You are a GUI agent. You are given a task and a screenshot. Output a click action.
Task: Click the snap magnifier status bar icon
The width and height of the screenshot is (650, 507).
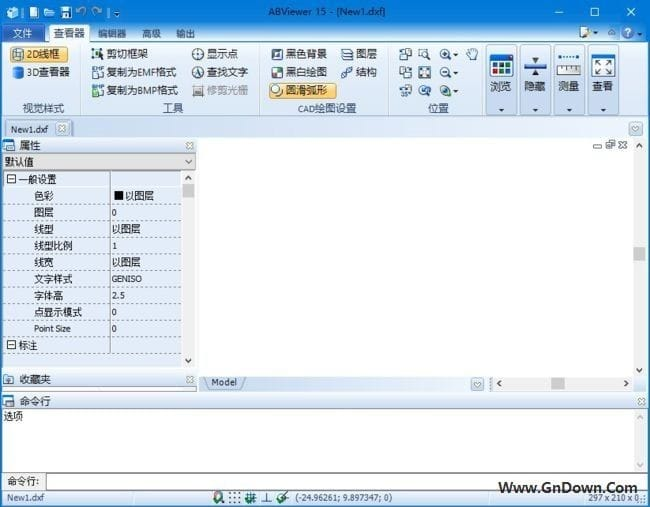(x=218, y=497)
